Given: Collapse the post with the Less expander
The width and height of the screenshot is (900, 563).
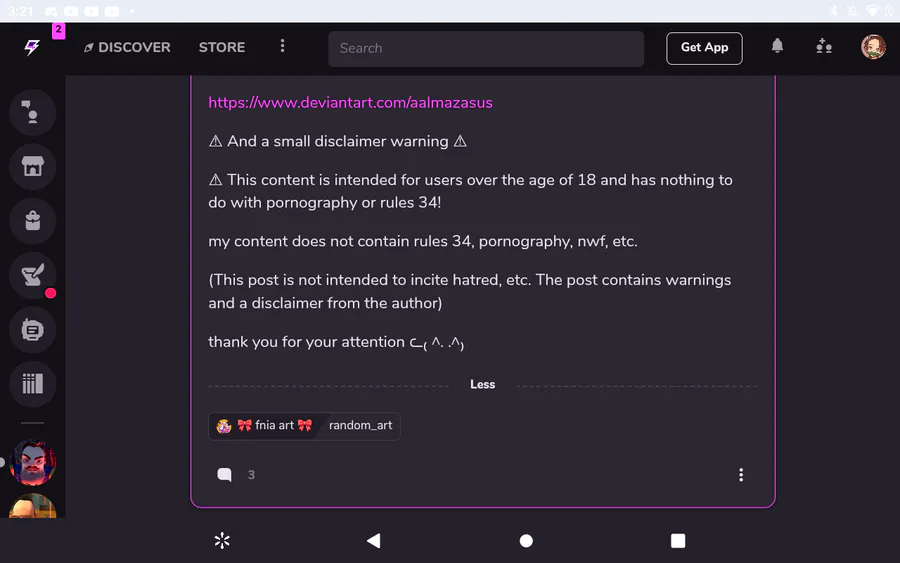Looking at the screenshot, I should point(482,384).
